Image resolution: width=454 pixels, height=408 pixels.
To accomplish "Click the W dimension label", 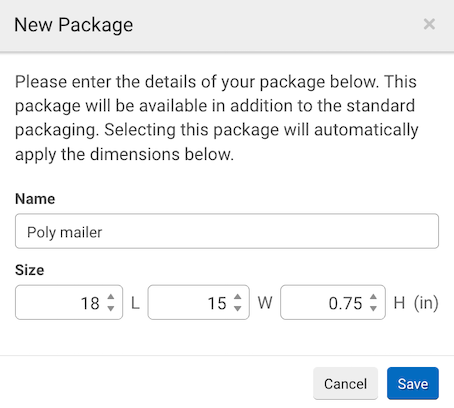I will click(x=265, y=303).
